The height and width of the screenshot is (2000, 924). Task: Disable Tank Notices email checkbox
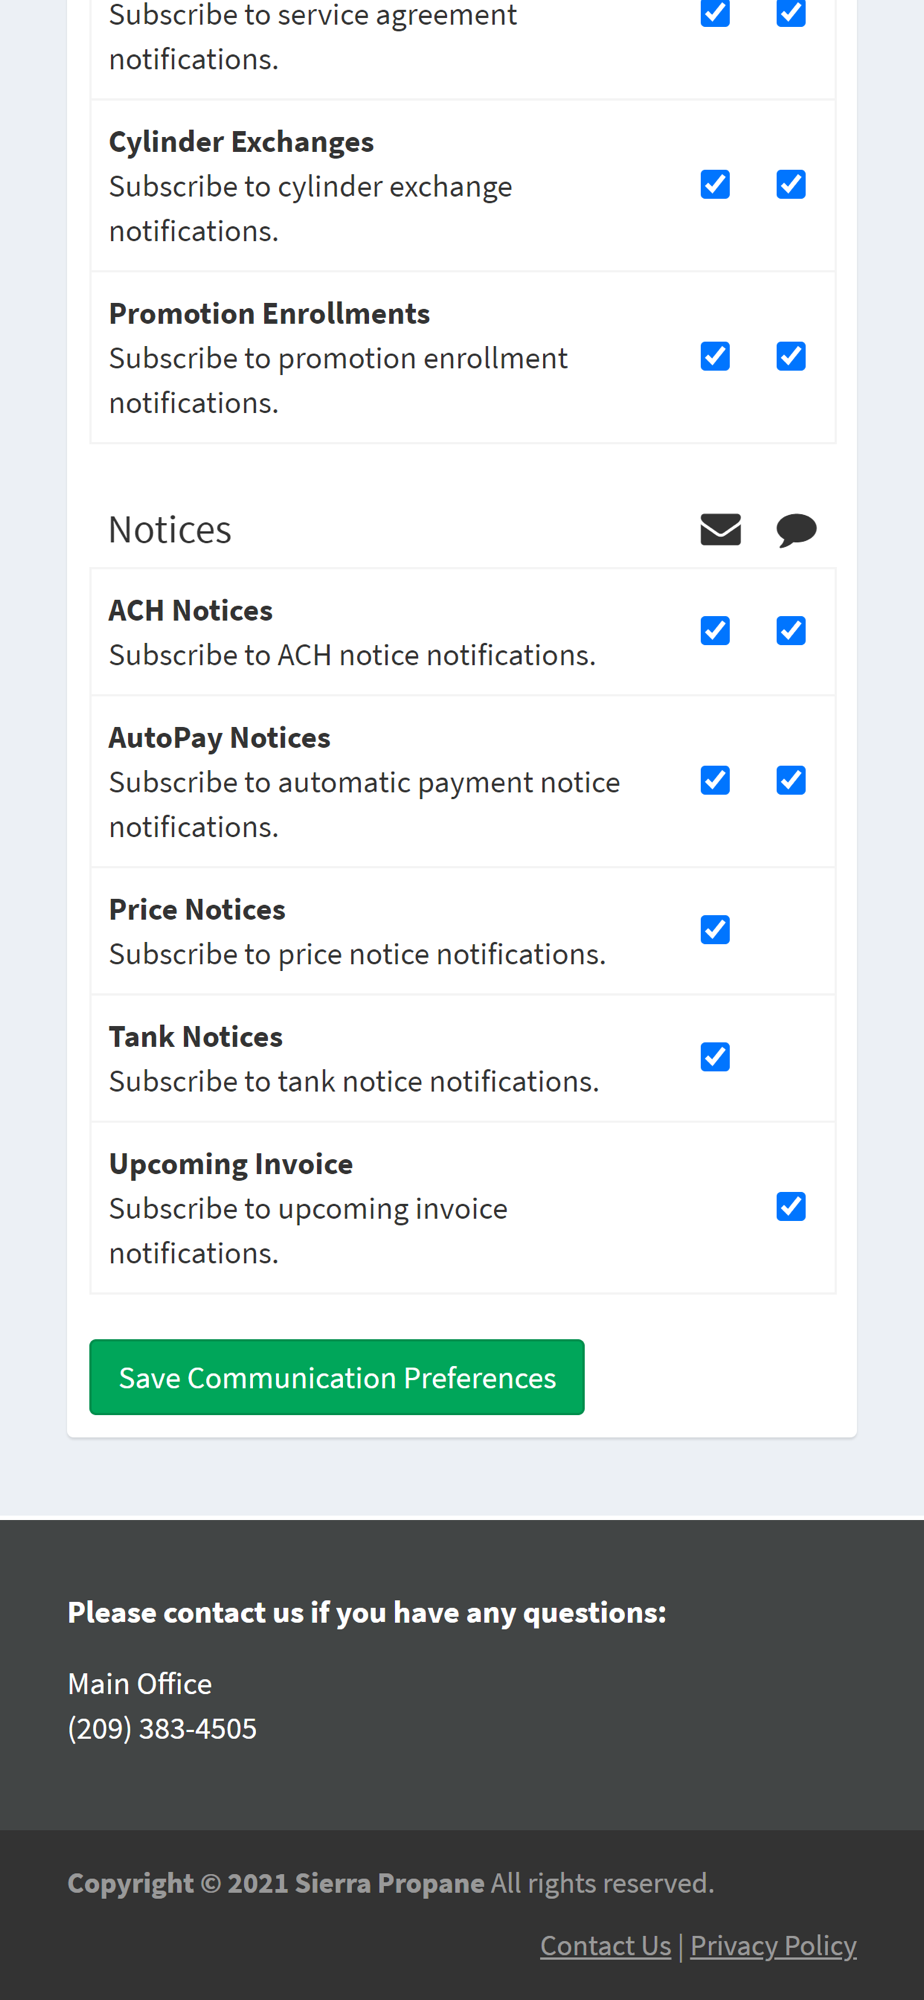pos(715,1057)
